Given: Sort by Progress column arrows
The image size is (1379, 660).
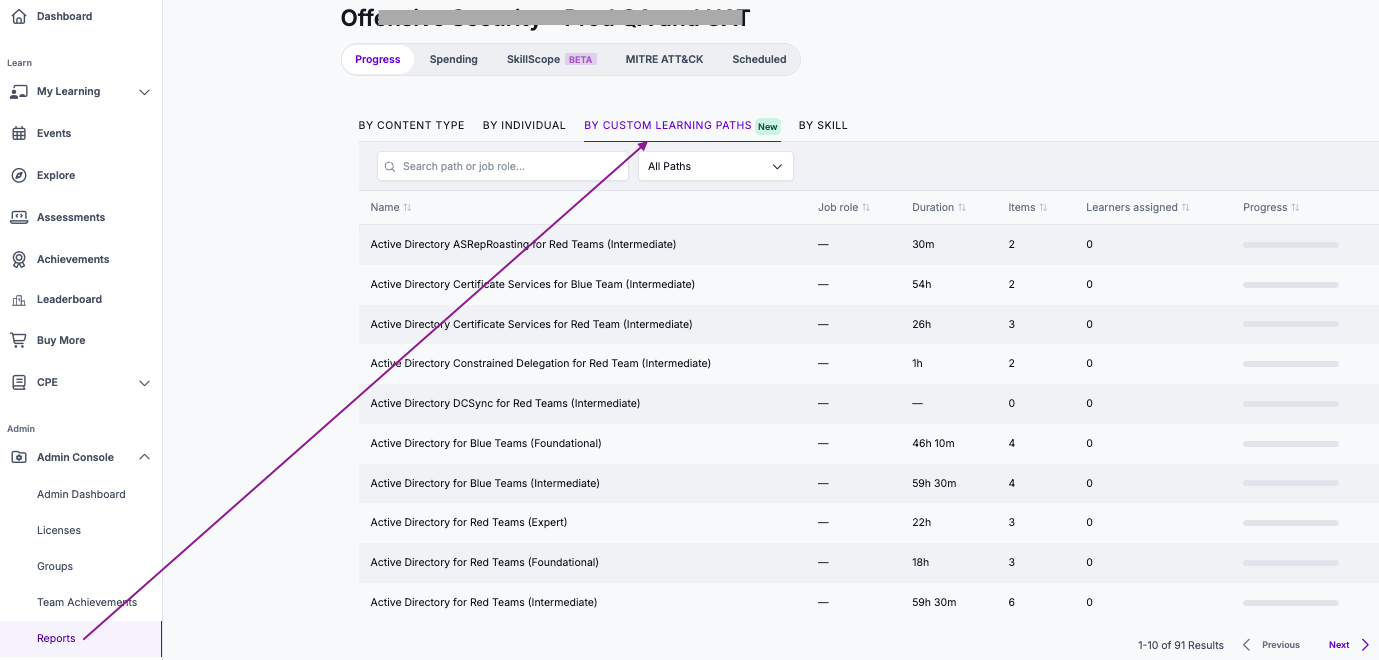Looking at the screenshot, I should (1295, 208).
